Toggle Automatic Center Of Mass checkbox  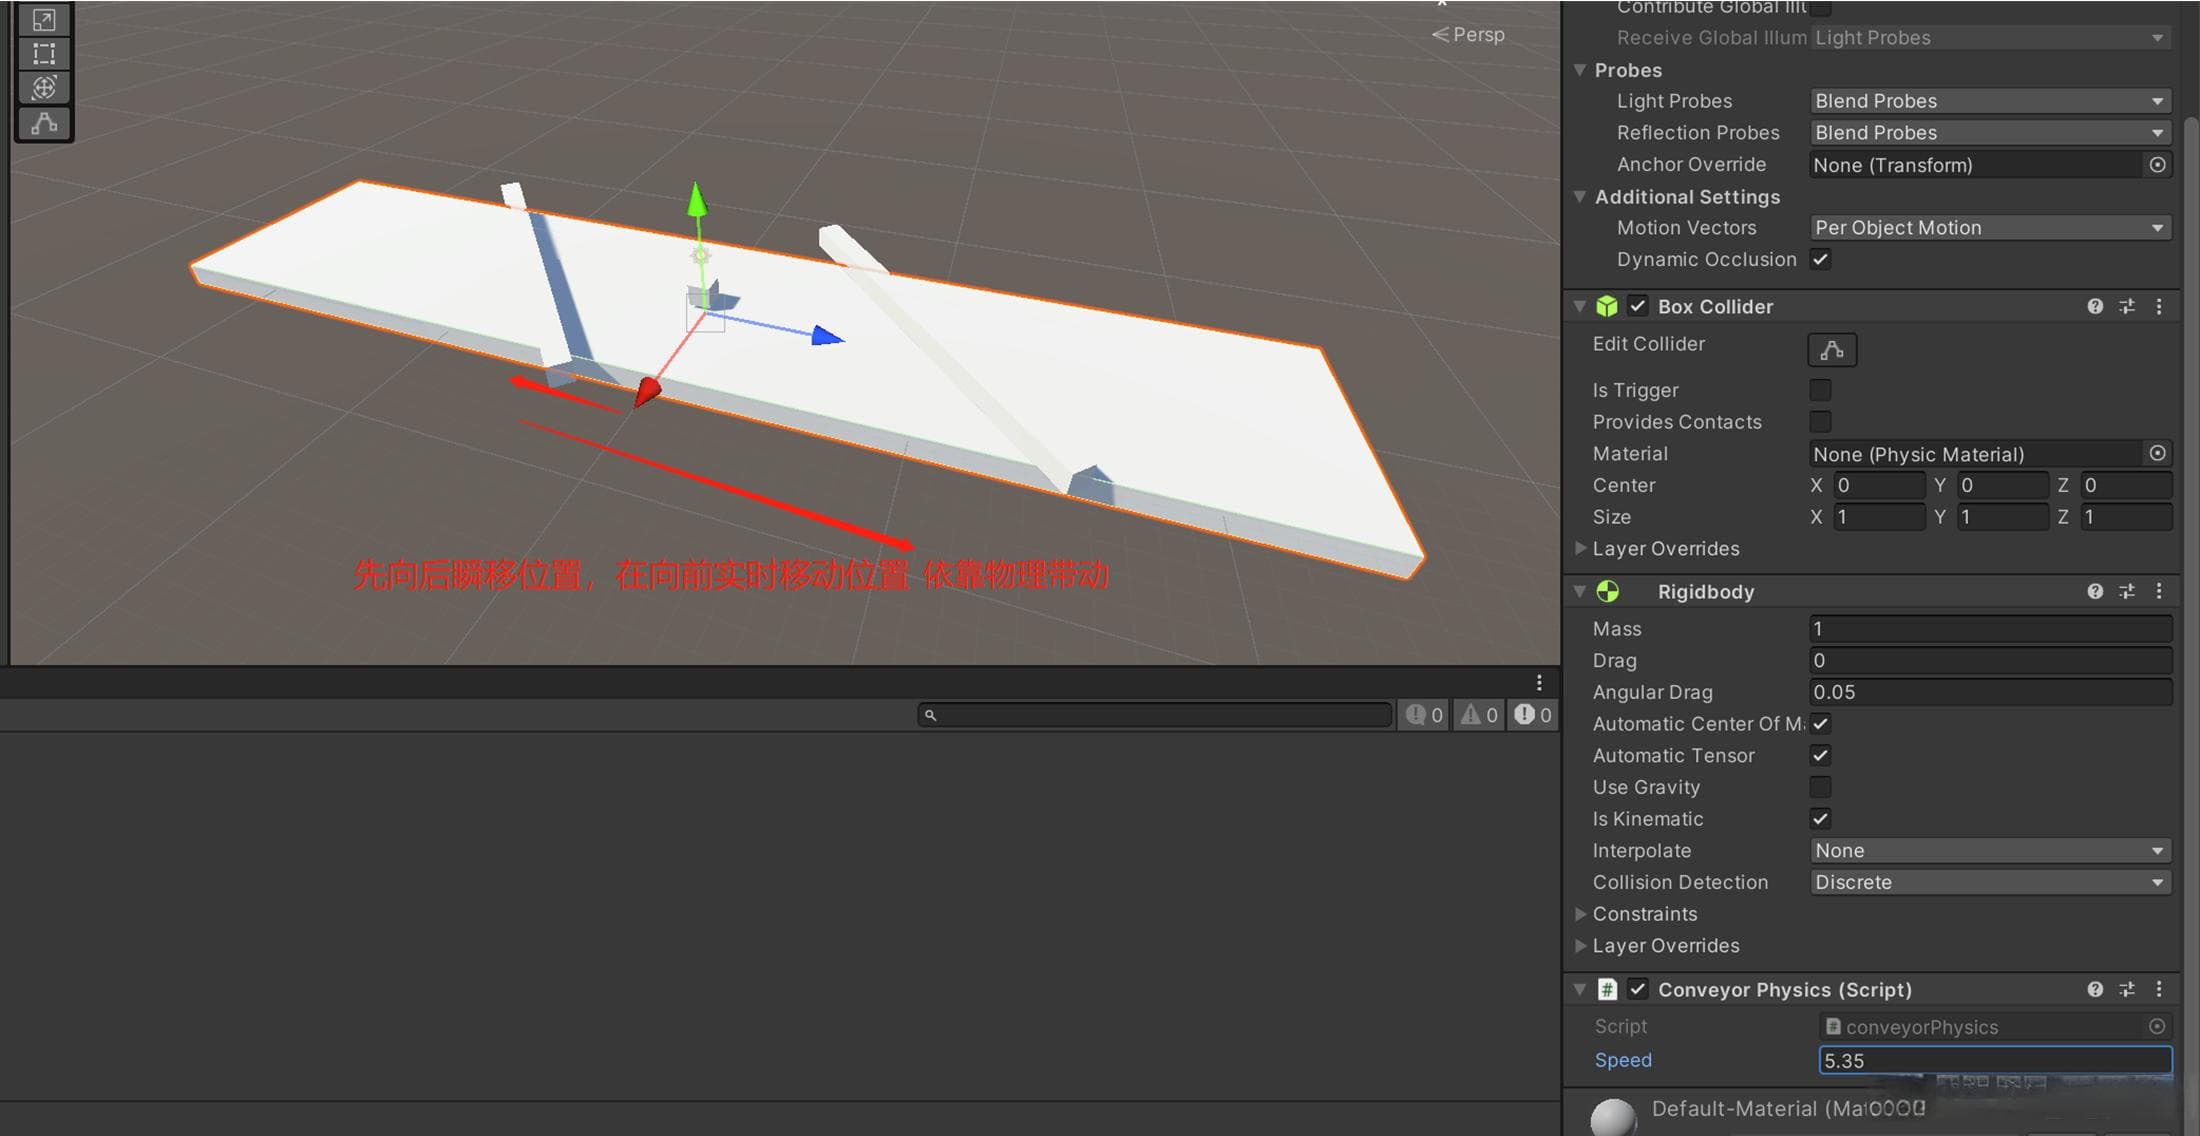coord(1821,724)
